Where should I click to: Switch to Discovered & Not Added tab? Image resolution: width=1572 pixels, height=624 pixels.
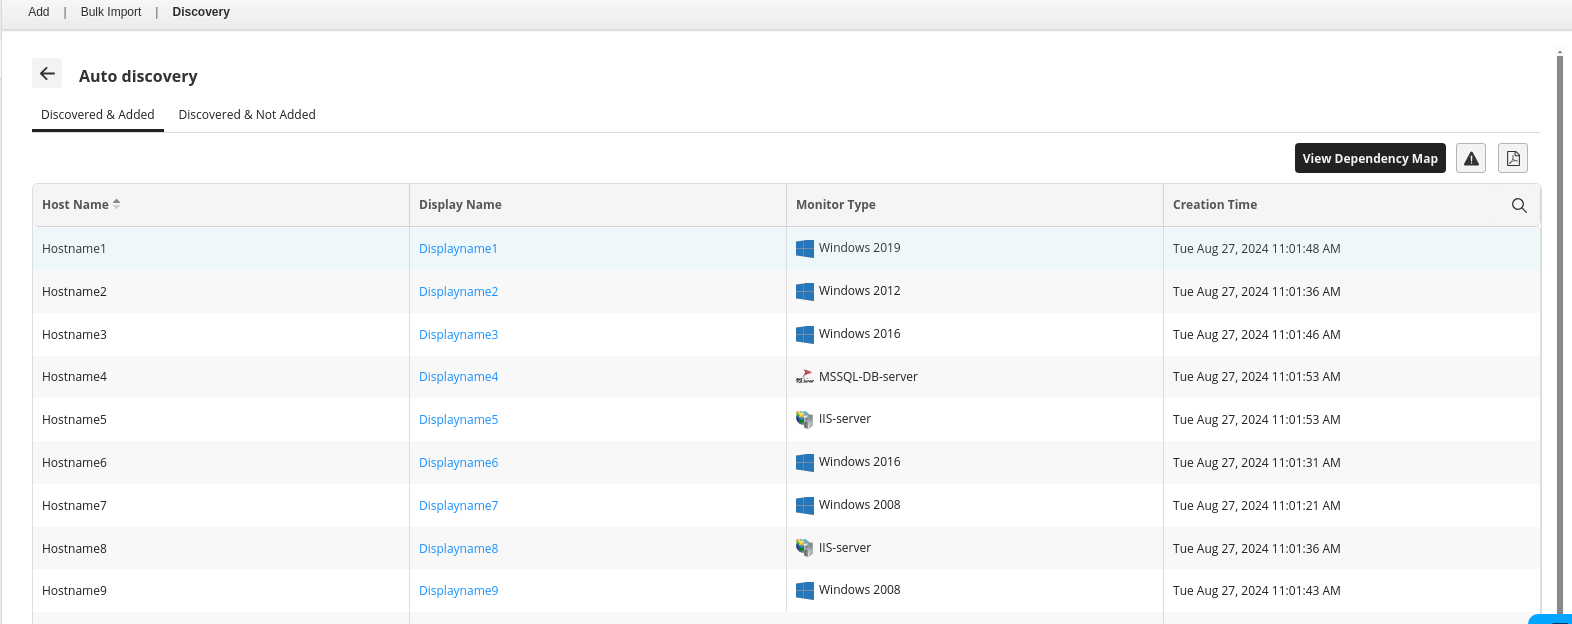click(x=247, y=115)
